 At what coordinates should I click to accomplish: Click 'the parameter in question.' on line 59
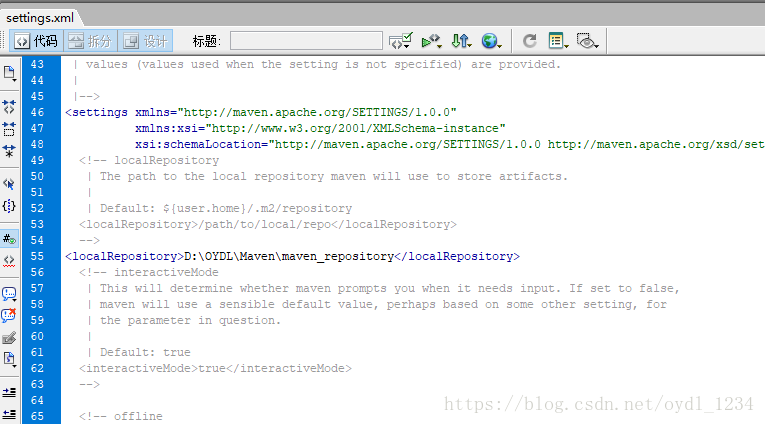[191, 321]
